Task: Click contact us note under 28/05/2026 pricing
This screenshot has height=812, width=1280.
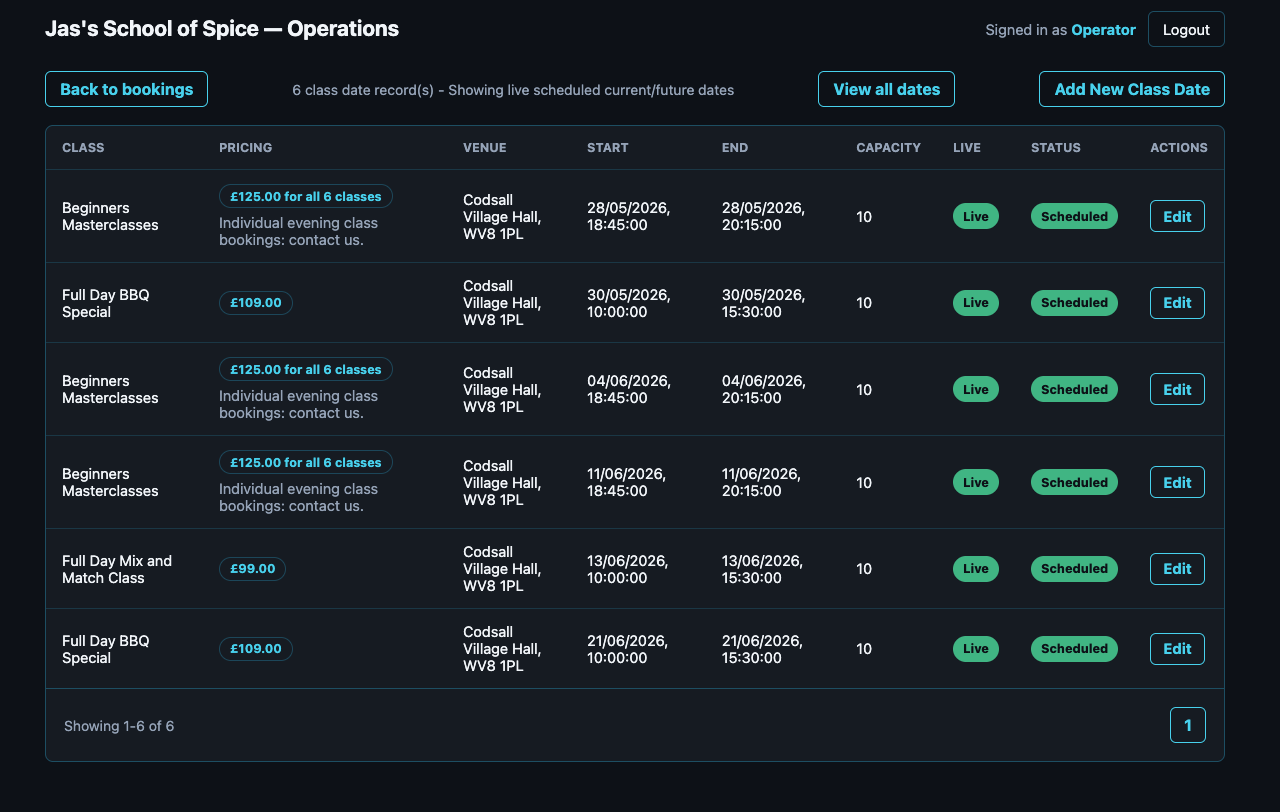Action: (x=299, y=232)
